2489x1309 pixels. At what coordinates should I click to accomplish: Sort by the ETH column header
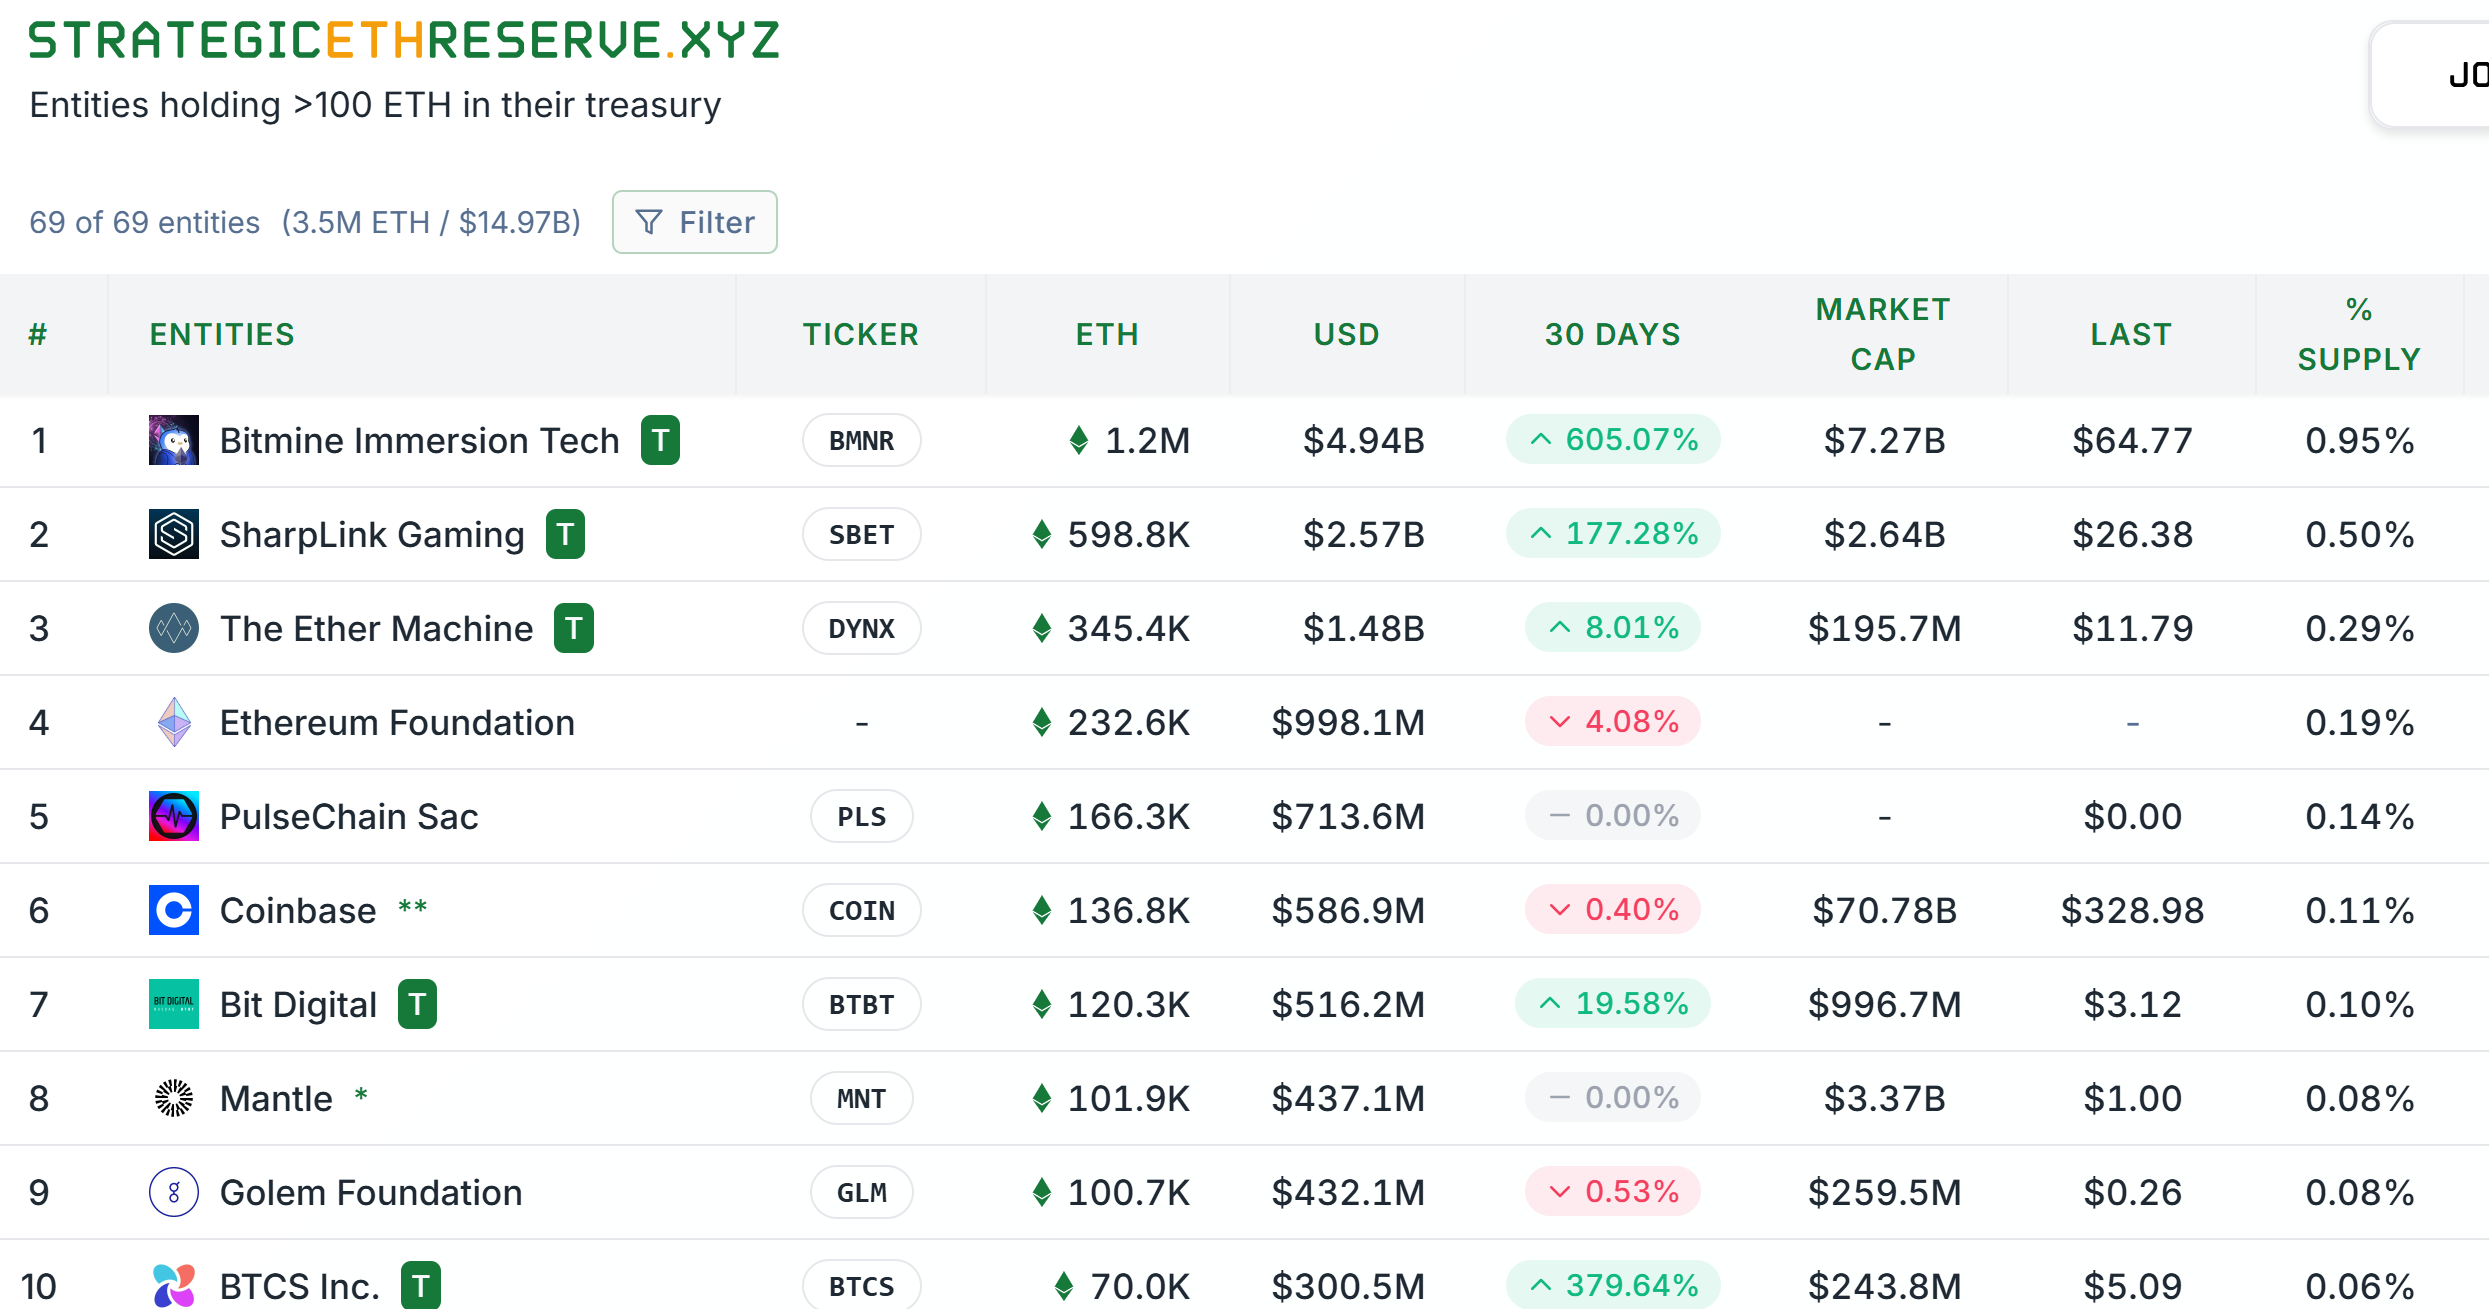(x=1107, y=334)
